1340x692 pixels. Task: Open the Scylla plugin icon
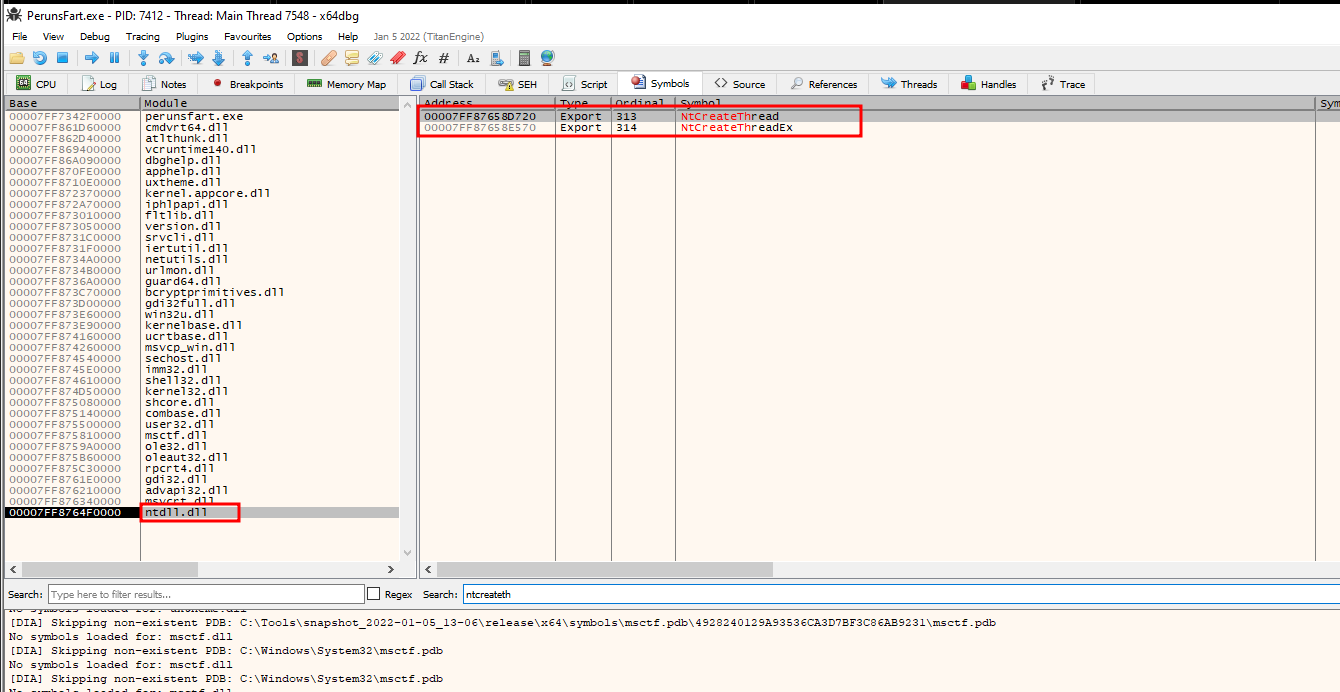[x=299, y=58]
